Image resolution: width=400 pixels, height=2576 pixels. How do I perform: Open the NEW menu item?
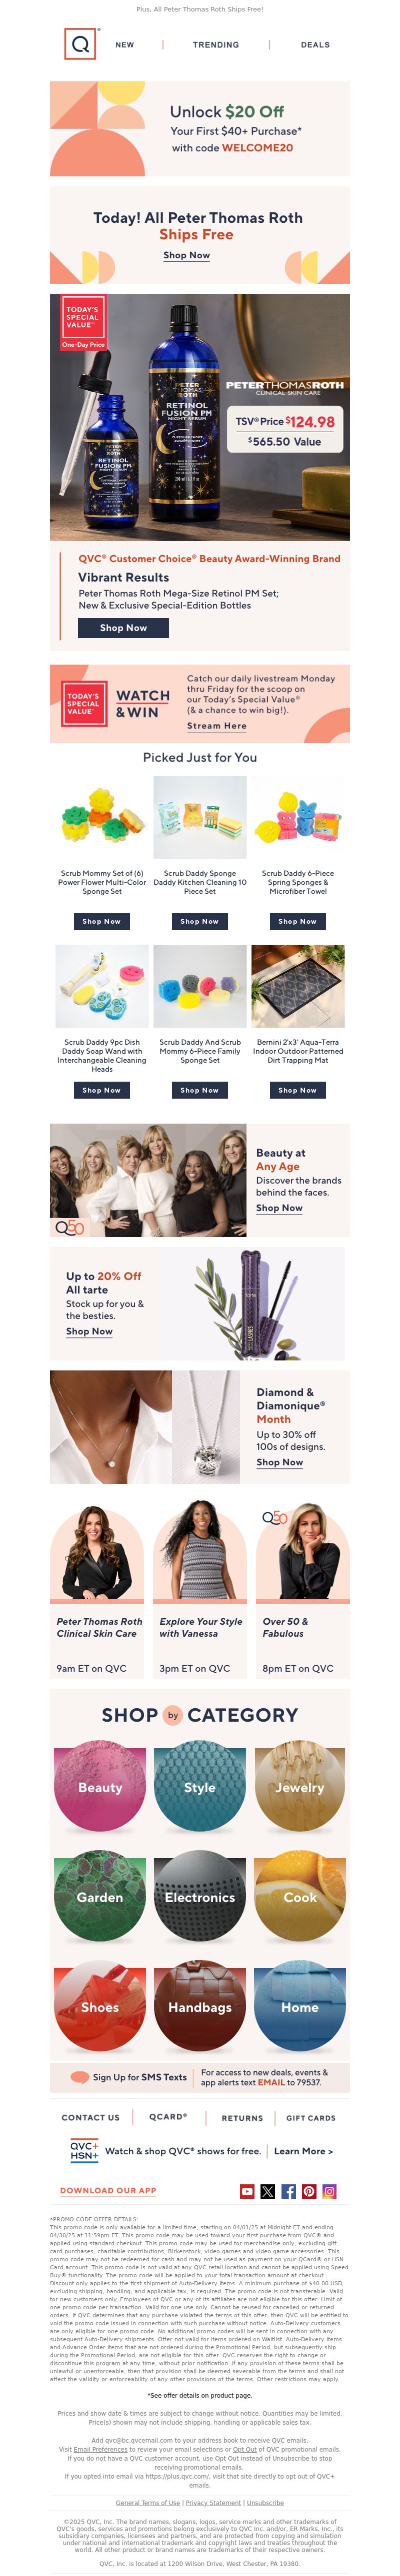click(125, 45)
